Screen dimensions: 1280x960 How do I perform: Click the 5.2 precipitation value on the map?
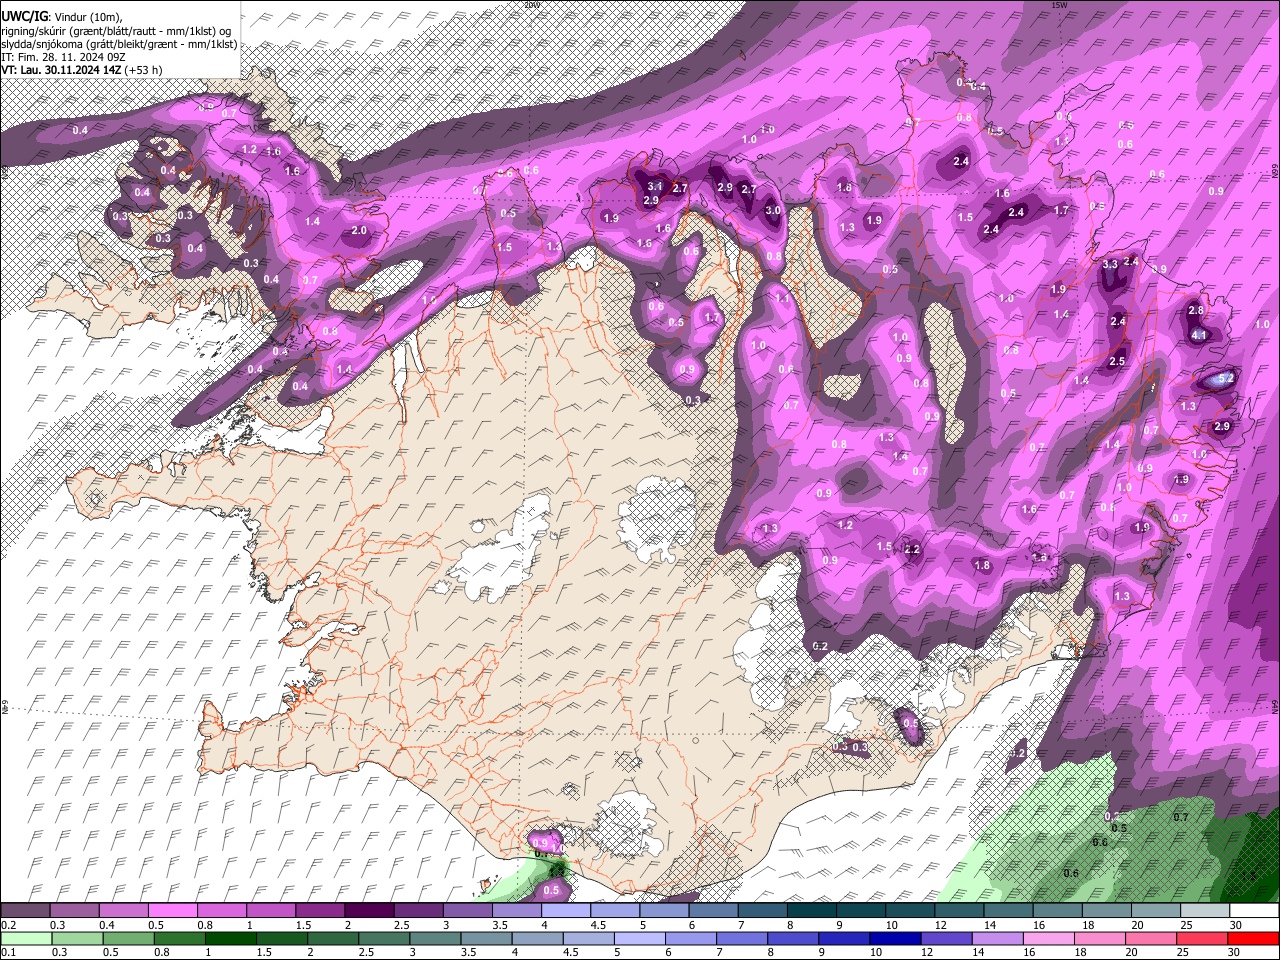1225,379
